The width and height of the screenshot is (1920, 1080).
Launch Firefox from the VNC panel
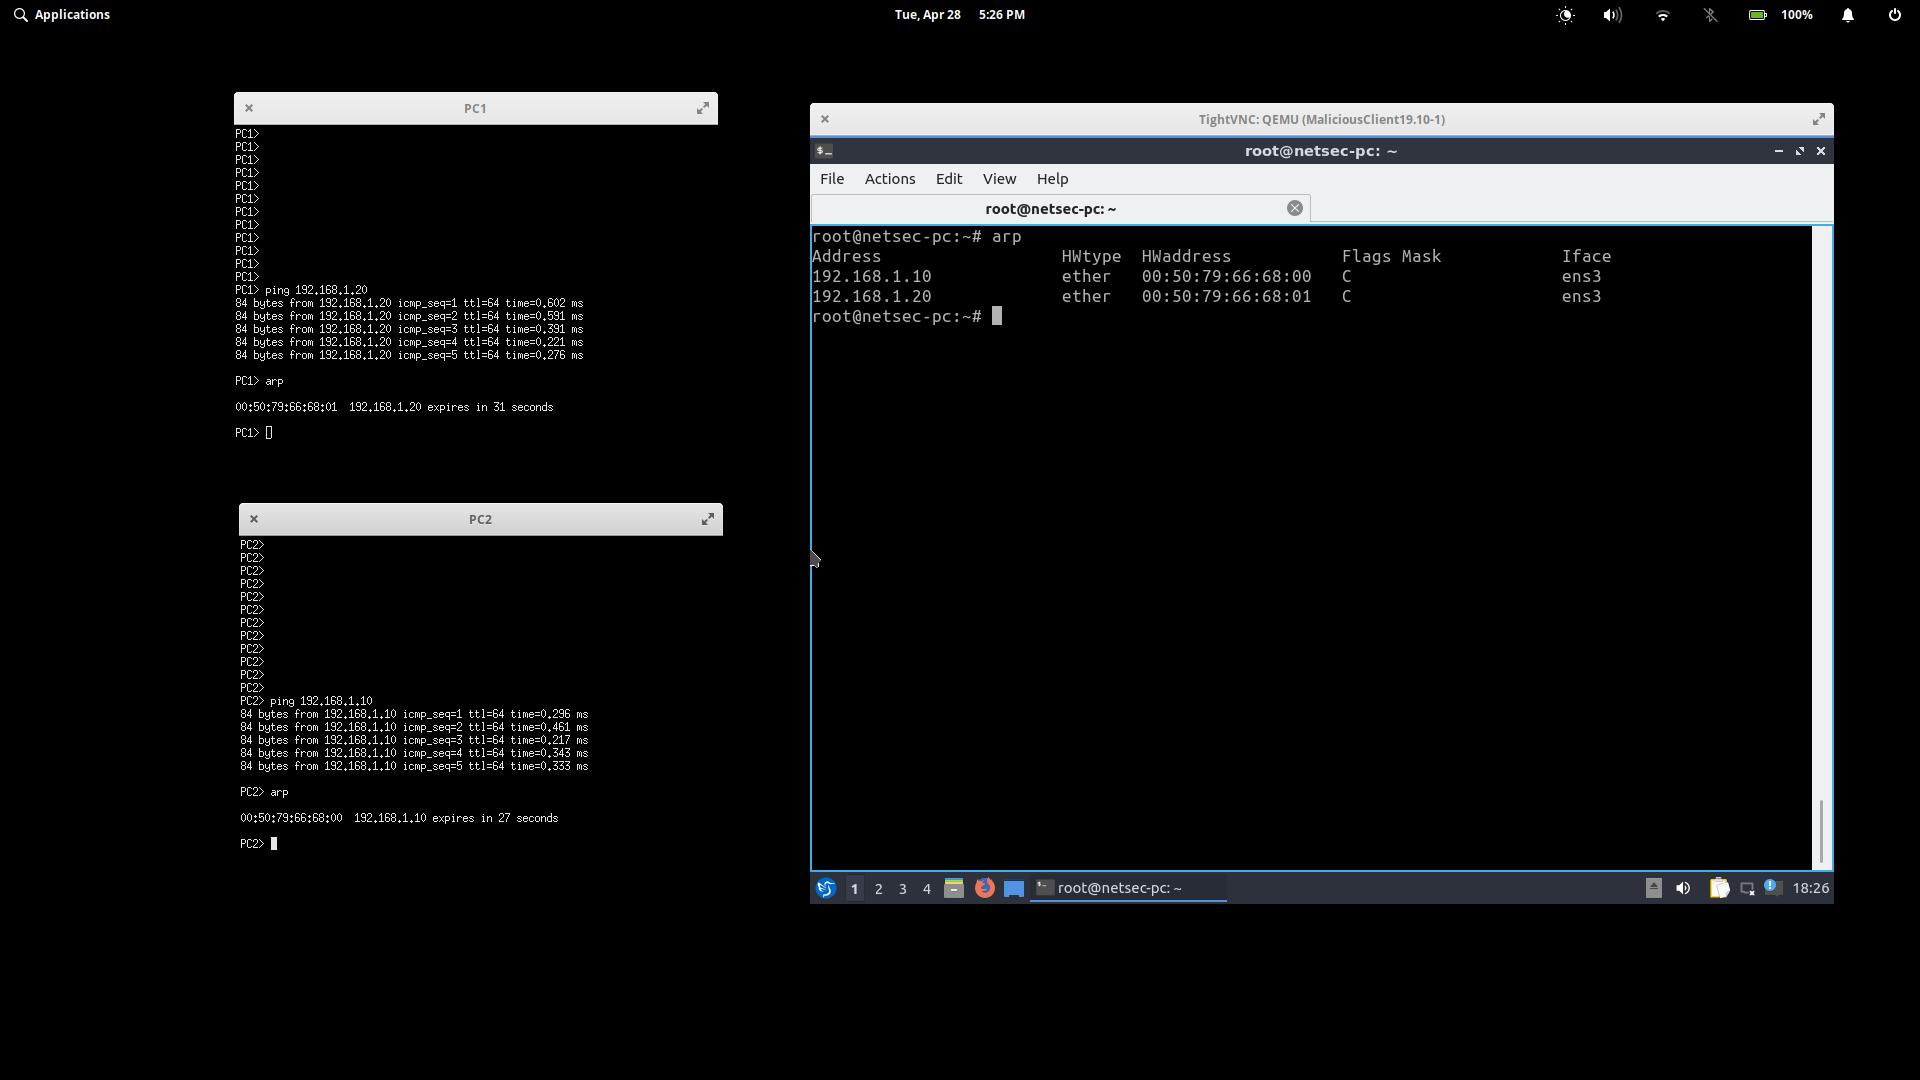(985, 888)
